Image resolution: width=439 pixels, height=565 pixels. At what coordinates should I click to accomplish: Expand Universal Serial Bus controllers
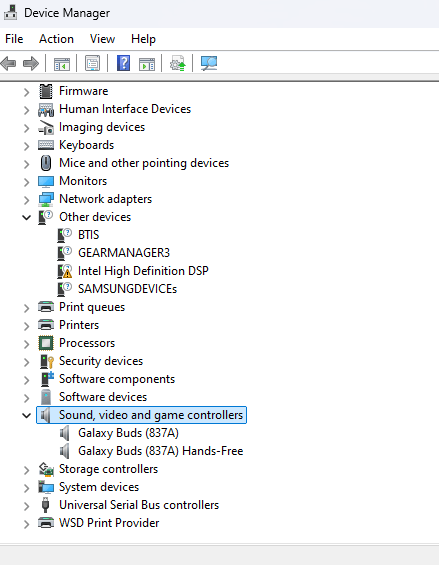[x=26, y=506]
